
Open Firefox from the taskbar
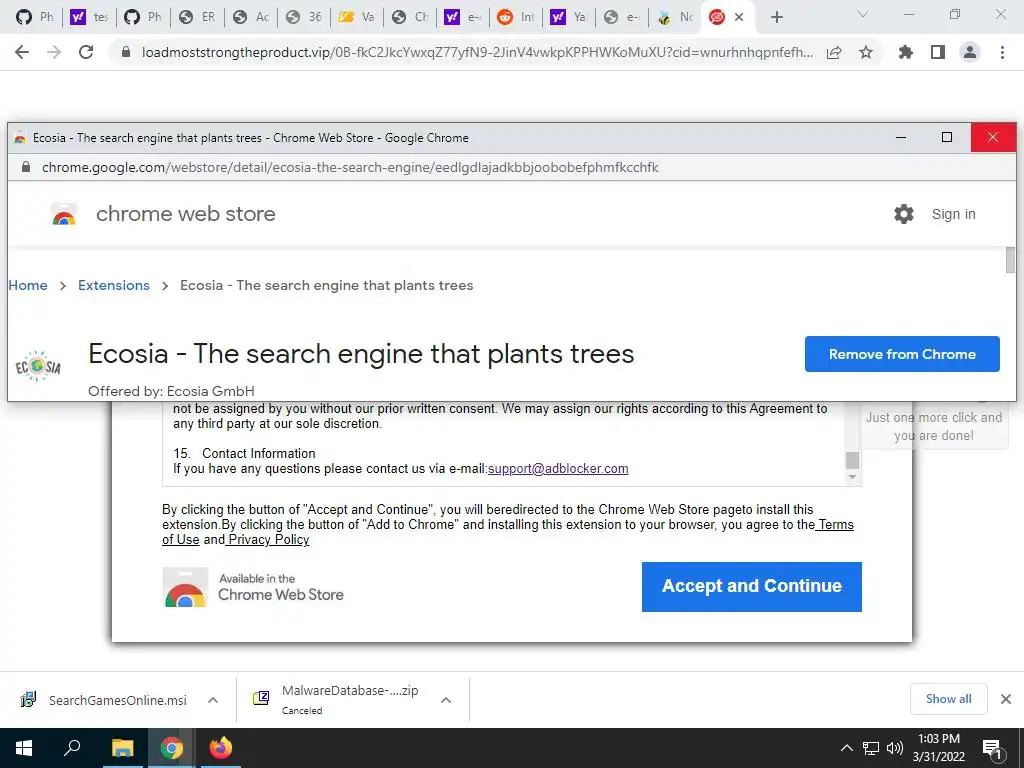[x=221, y=748]
